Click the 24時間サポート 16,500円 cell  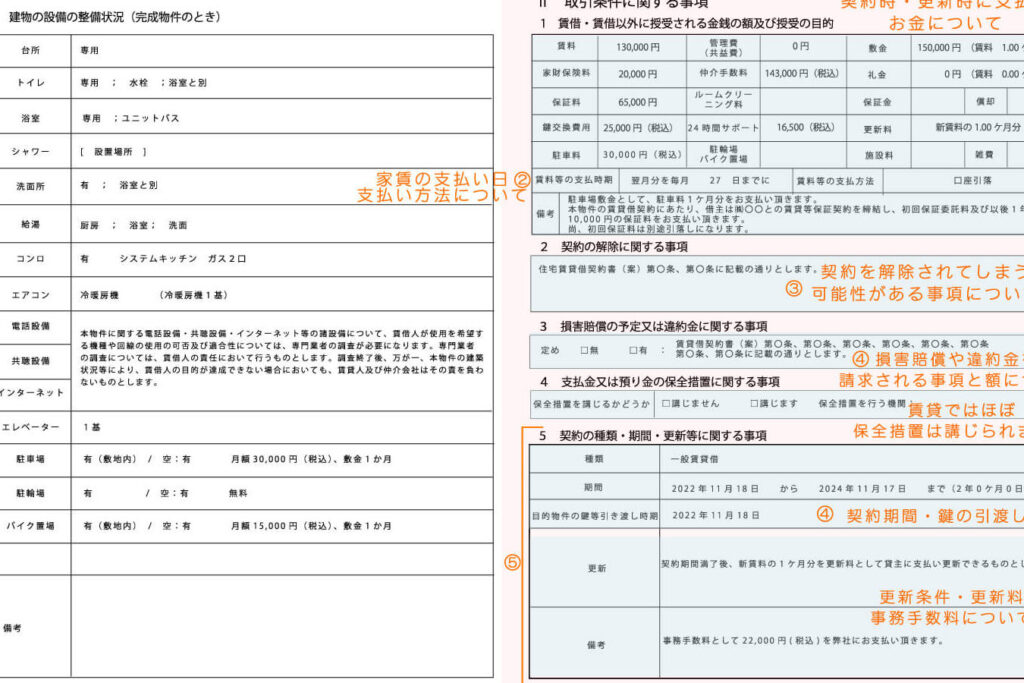805,128
